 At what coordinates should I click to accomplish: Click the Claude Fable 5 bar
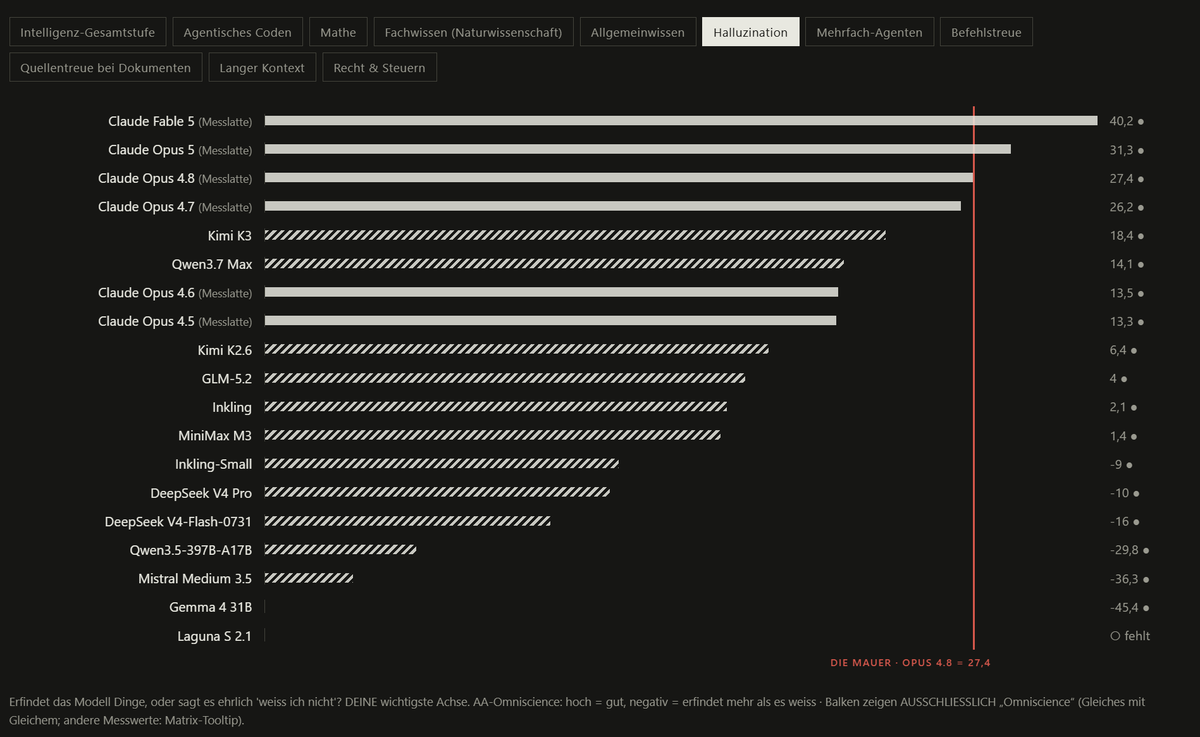pos(681,121)
